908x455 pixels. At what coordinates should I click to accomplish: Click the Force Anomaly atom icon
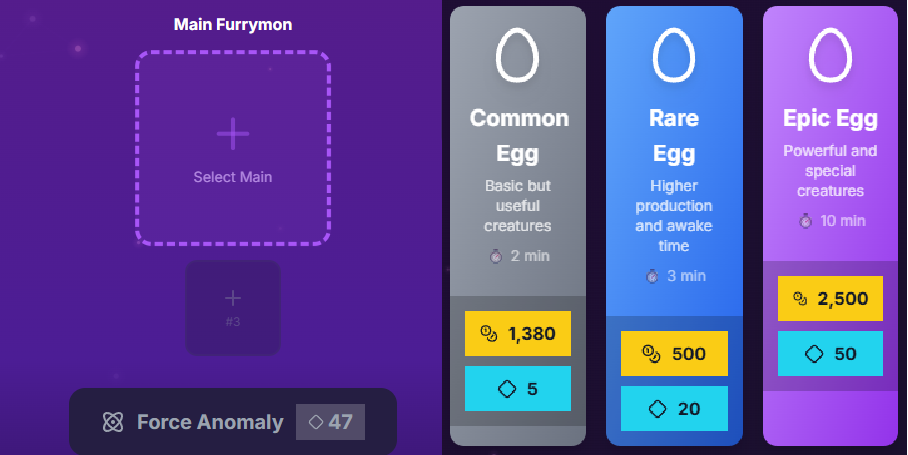(112, 422)
